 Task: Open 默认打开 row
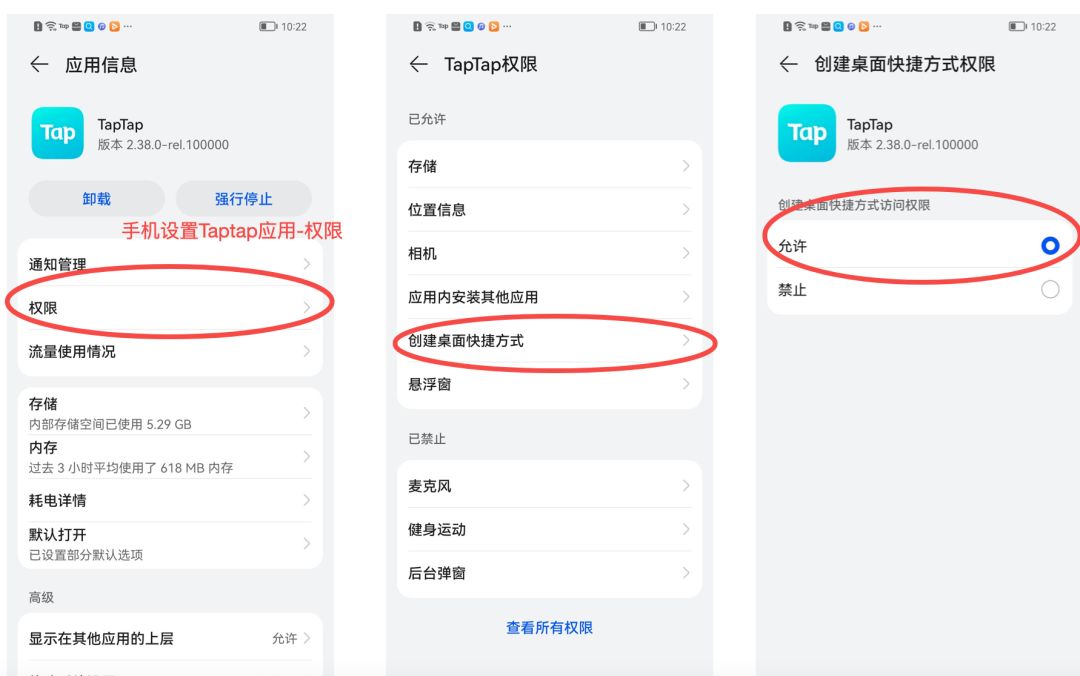[x=170, y=544]
